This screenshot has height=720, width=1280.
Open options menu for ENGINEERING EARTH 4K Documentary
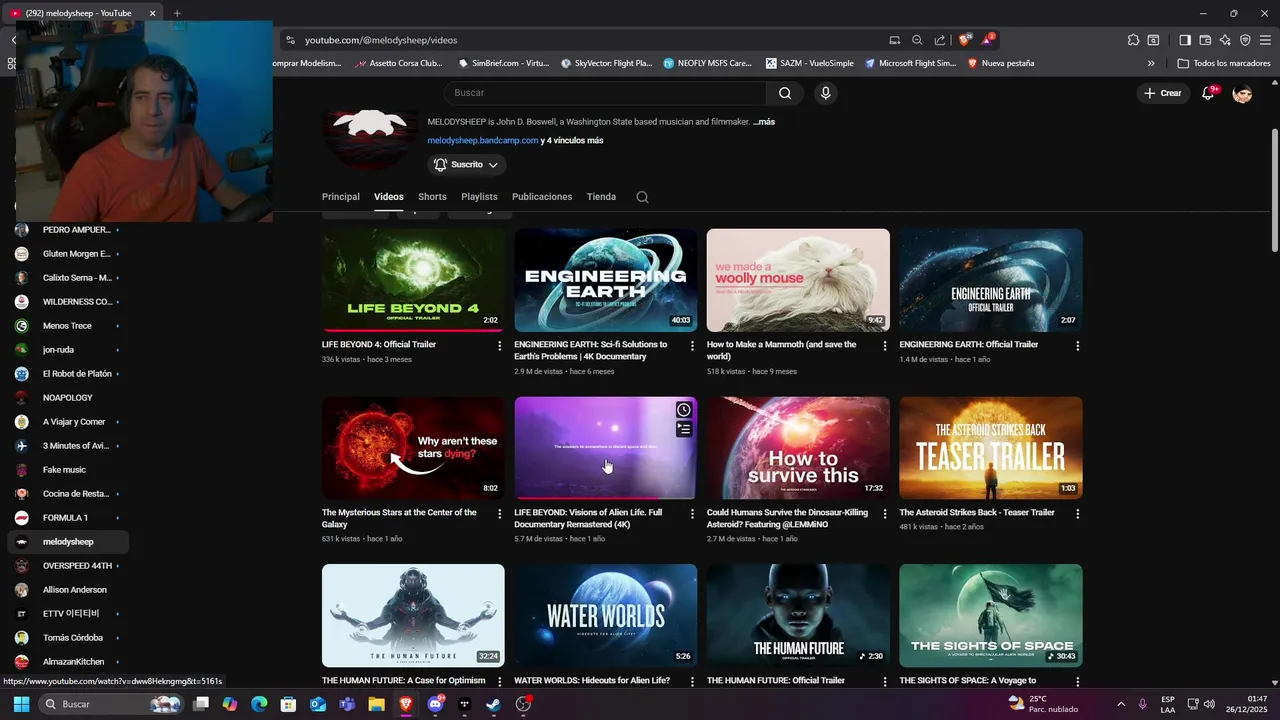click(692, 346)
